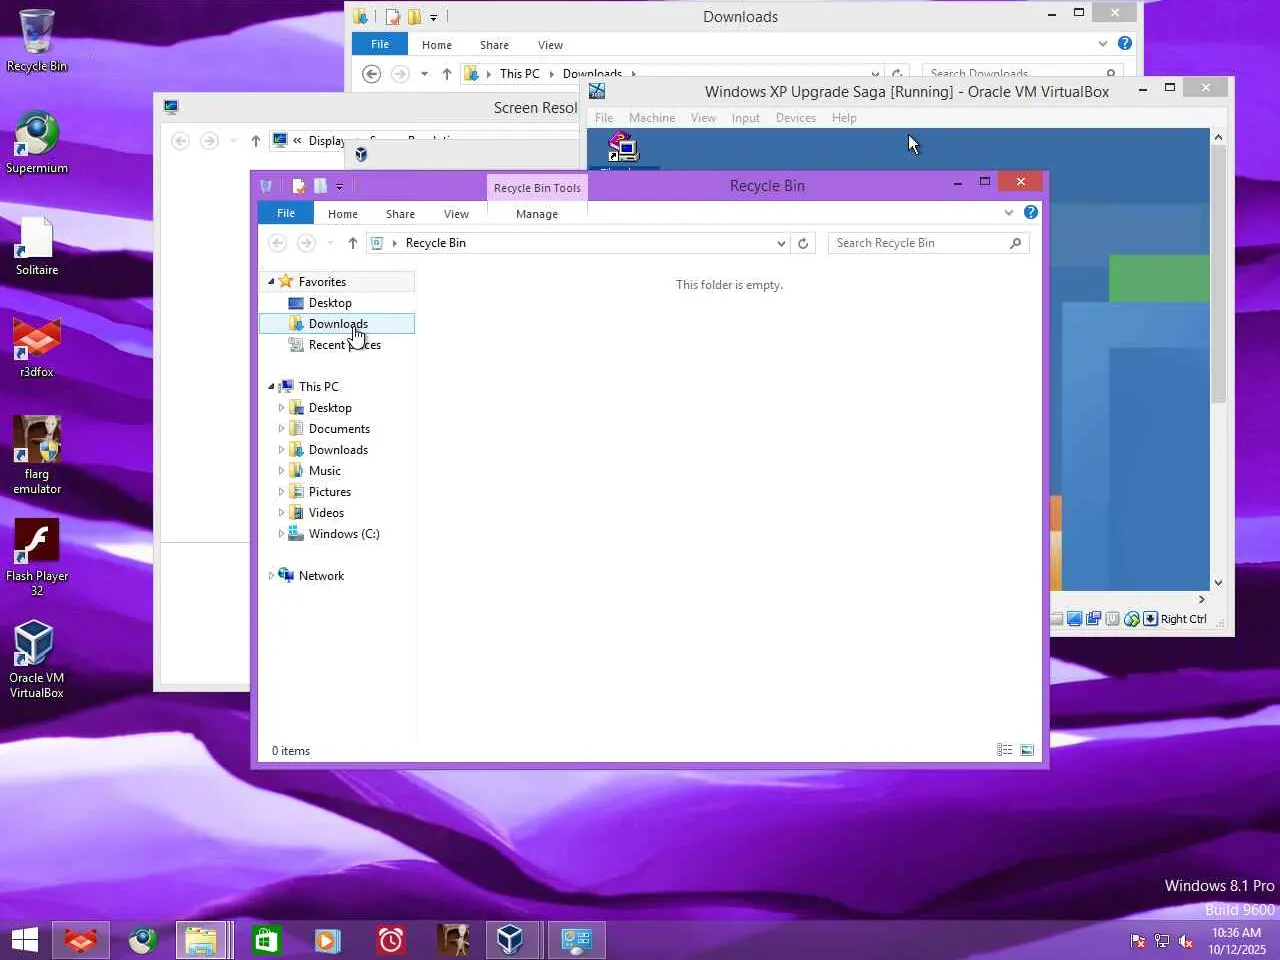Viewport: 1280px width, 960px height.
Task: Refresh the Recycle Bin address bar
Action: (803, 243)
